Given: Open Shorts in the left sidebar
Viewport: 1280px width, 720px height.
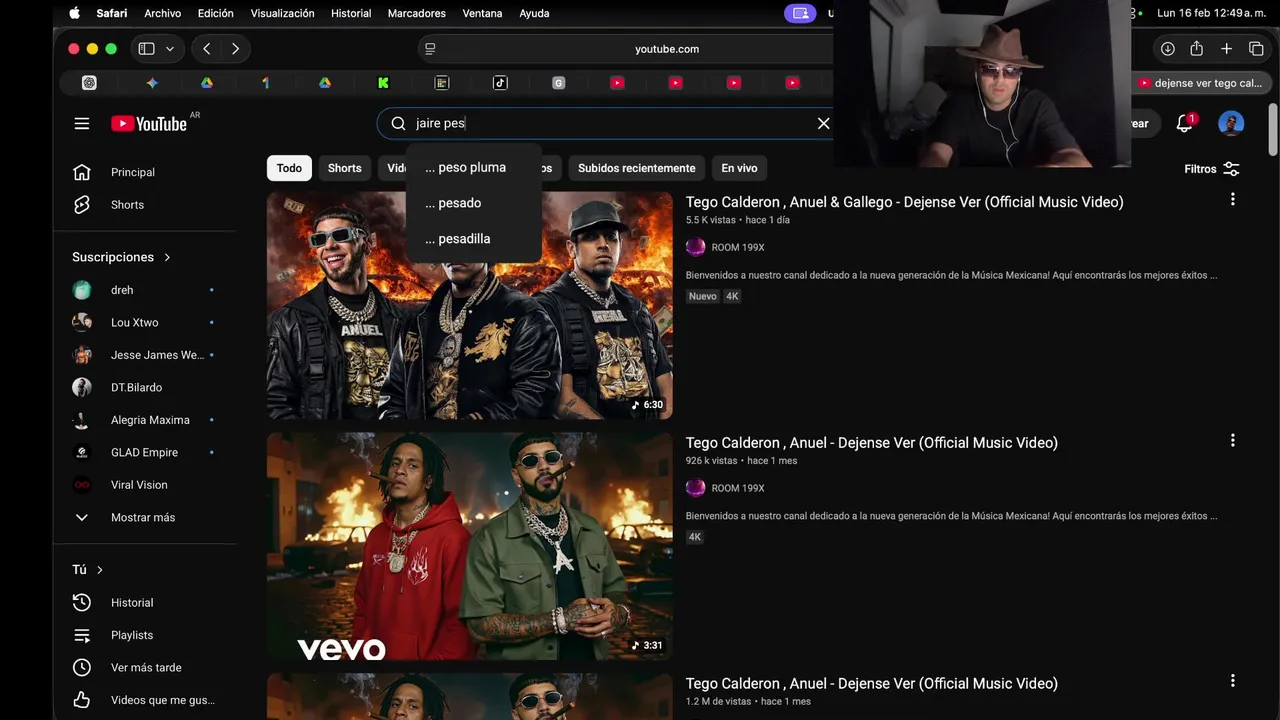Looking at the screenshot, I should (x=127, y=204).
